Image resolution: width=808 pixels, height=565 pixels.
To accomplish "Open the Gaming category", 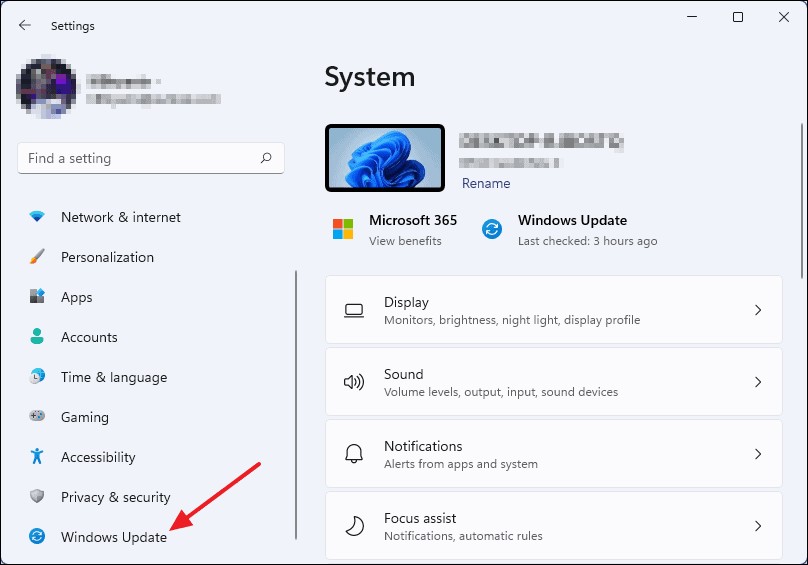I will [x=85, y=417].
